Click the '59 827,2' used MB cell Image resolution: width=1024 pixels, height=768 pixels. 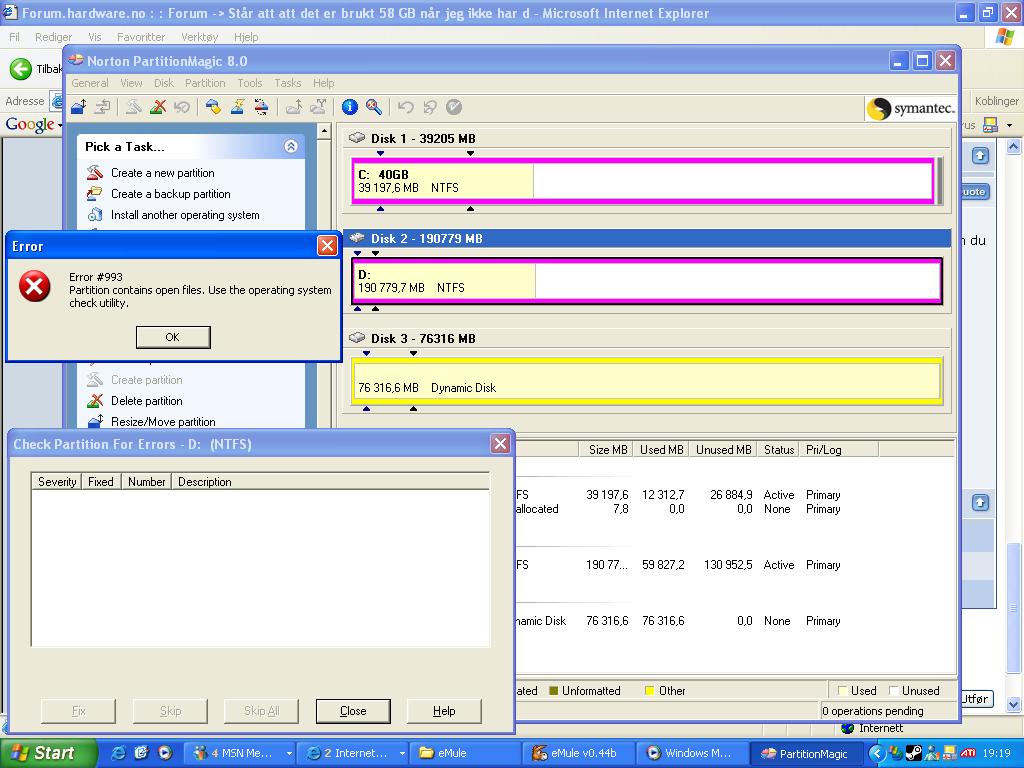pyautogui.click(x=663, y=564)
